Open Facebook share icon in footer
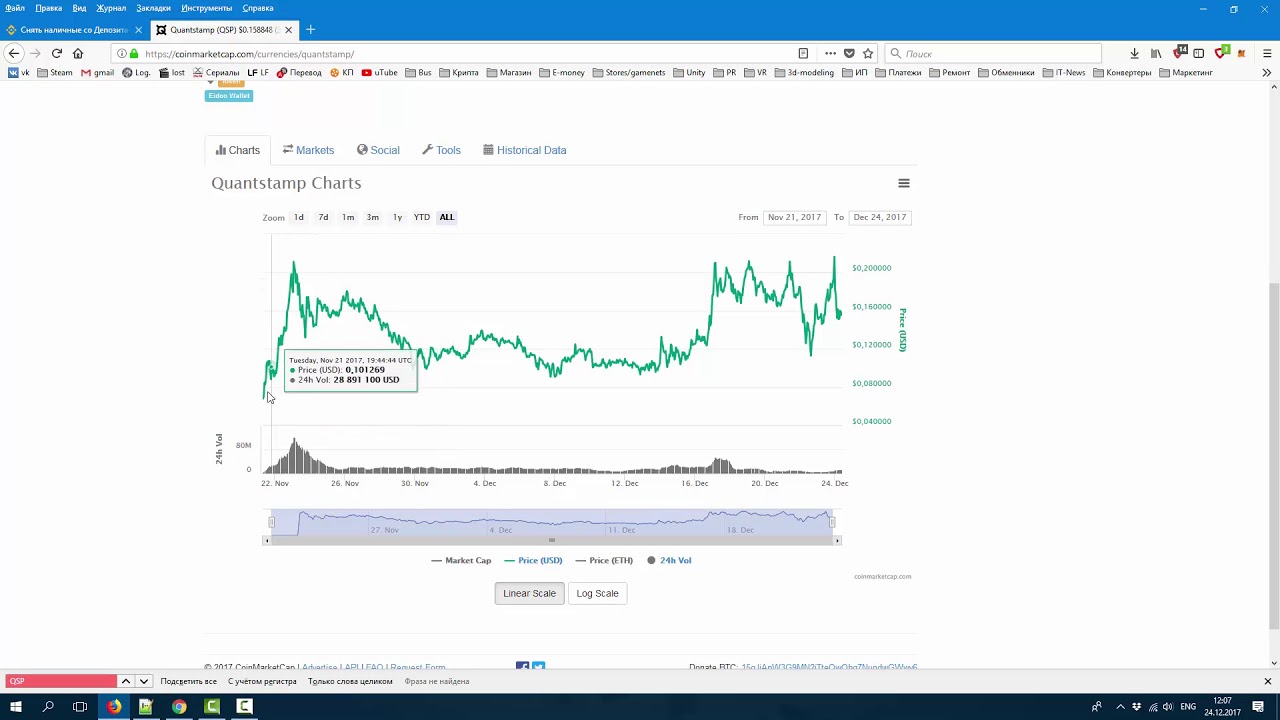 (522, 667)
